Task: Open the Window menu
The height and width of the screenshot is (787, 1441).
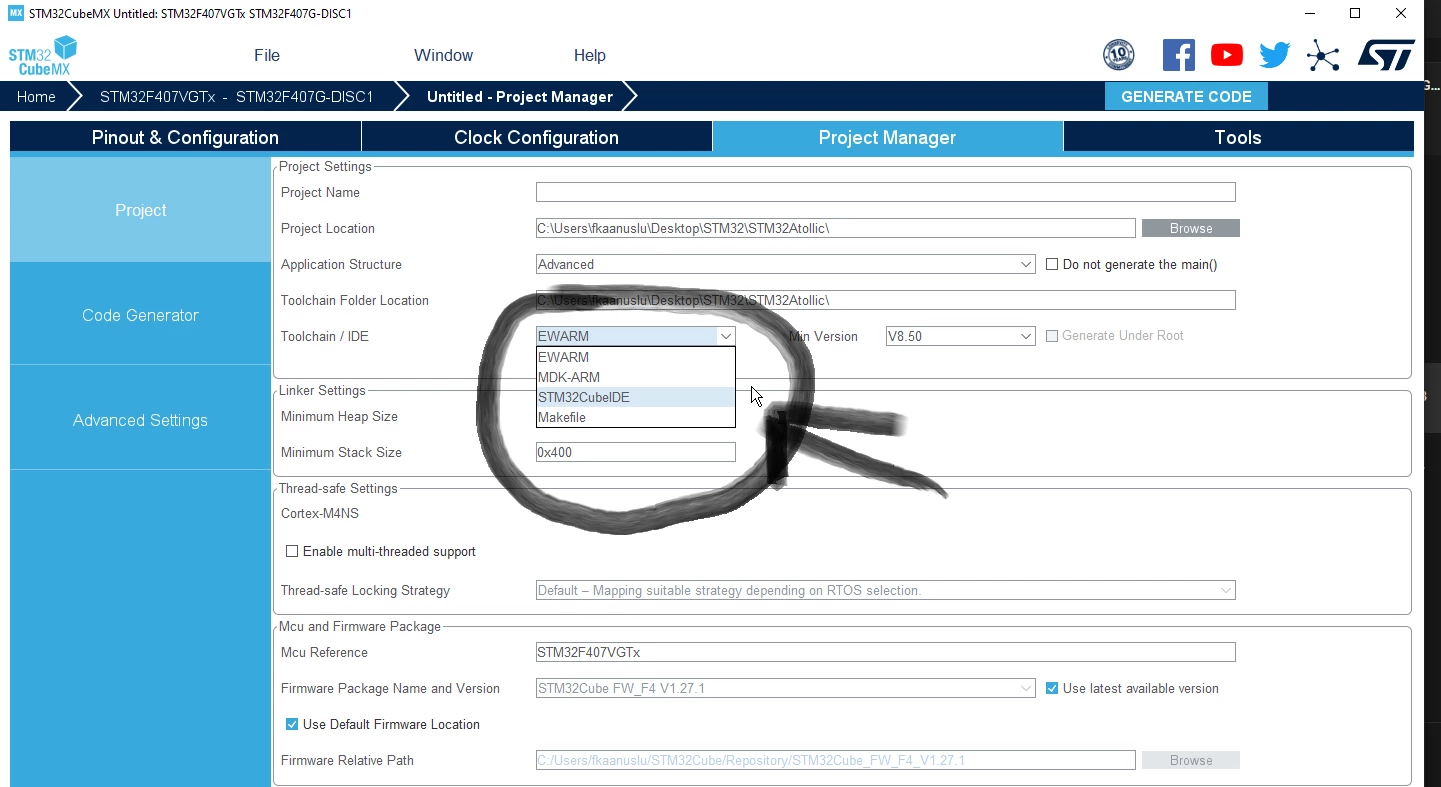Action: [443, 55]
